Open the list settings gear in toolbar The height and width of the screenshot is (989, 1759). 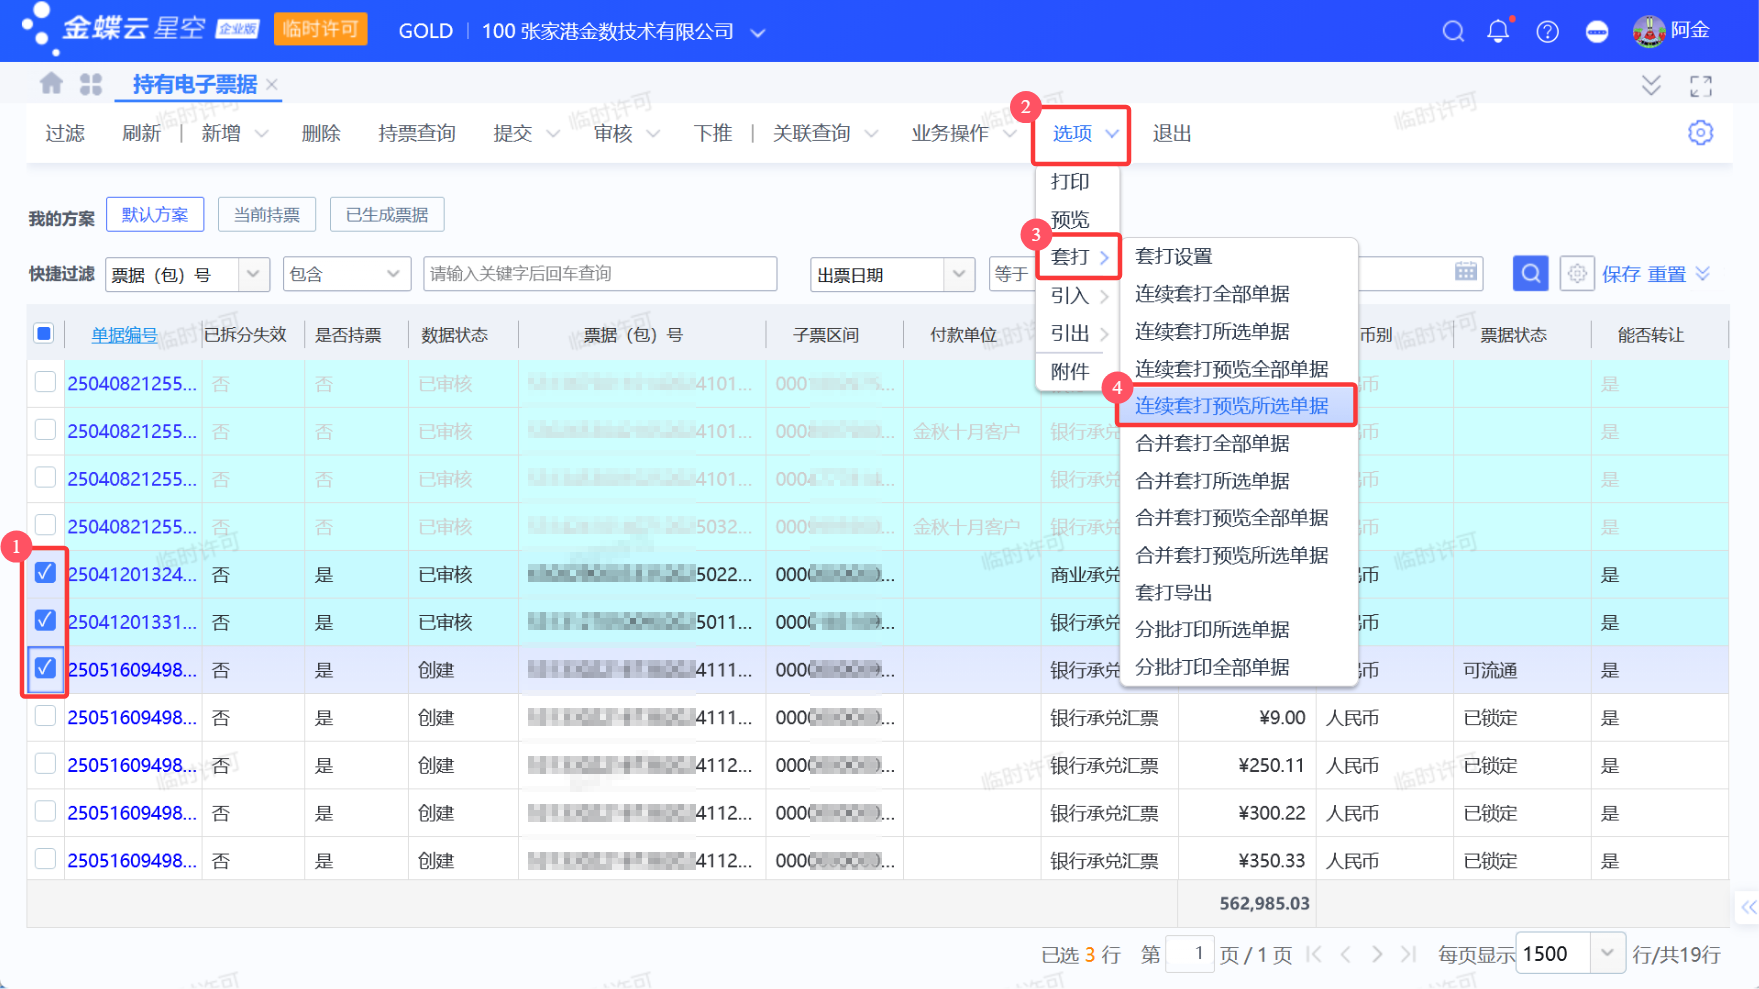point(1700,133)
